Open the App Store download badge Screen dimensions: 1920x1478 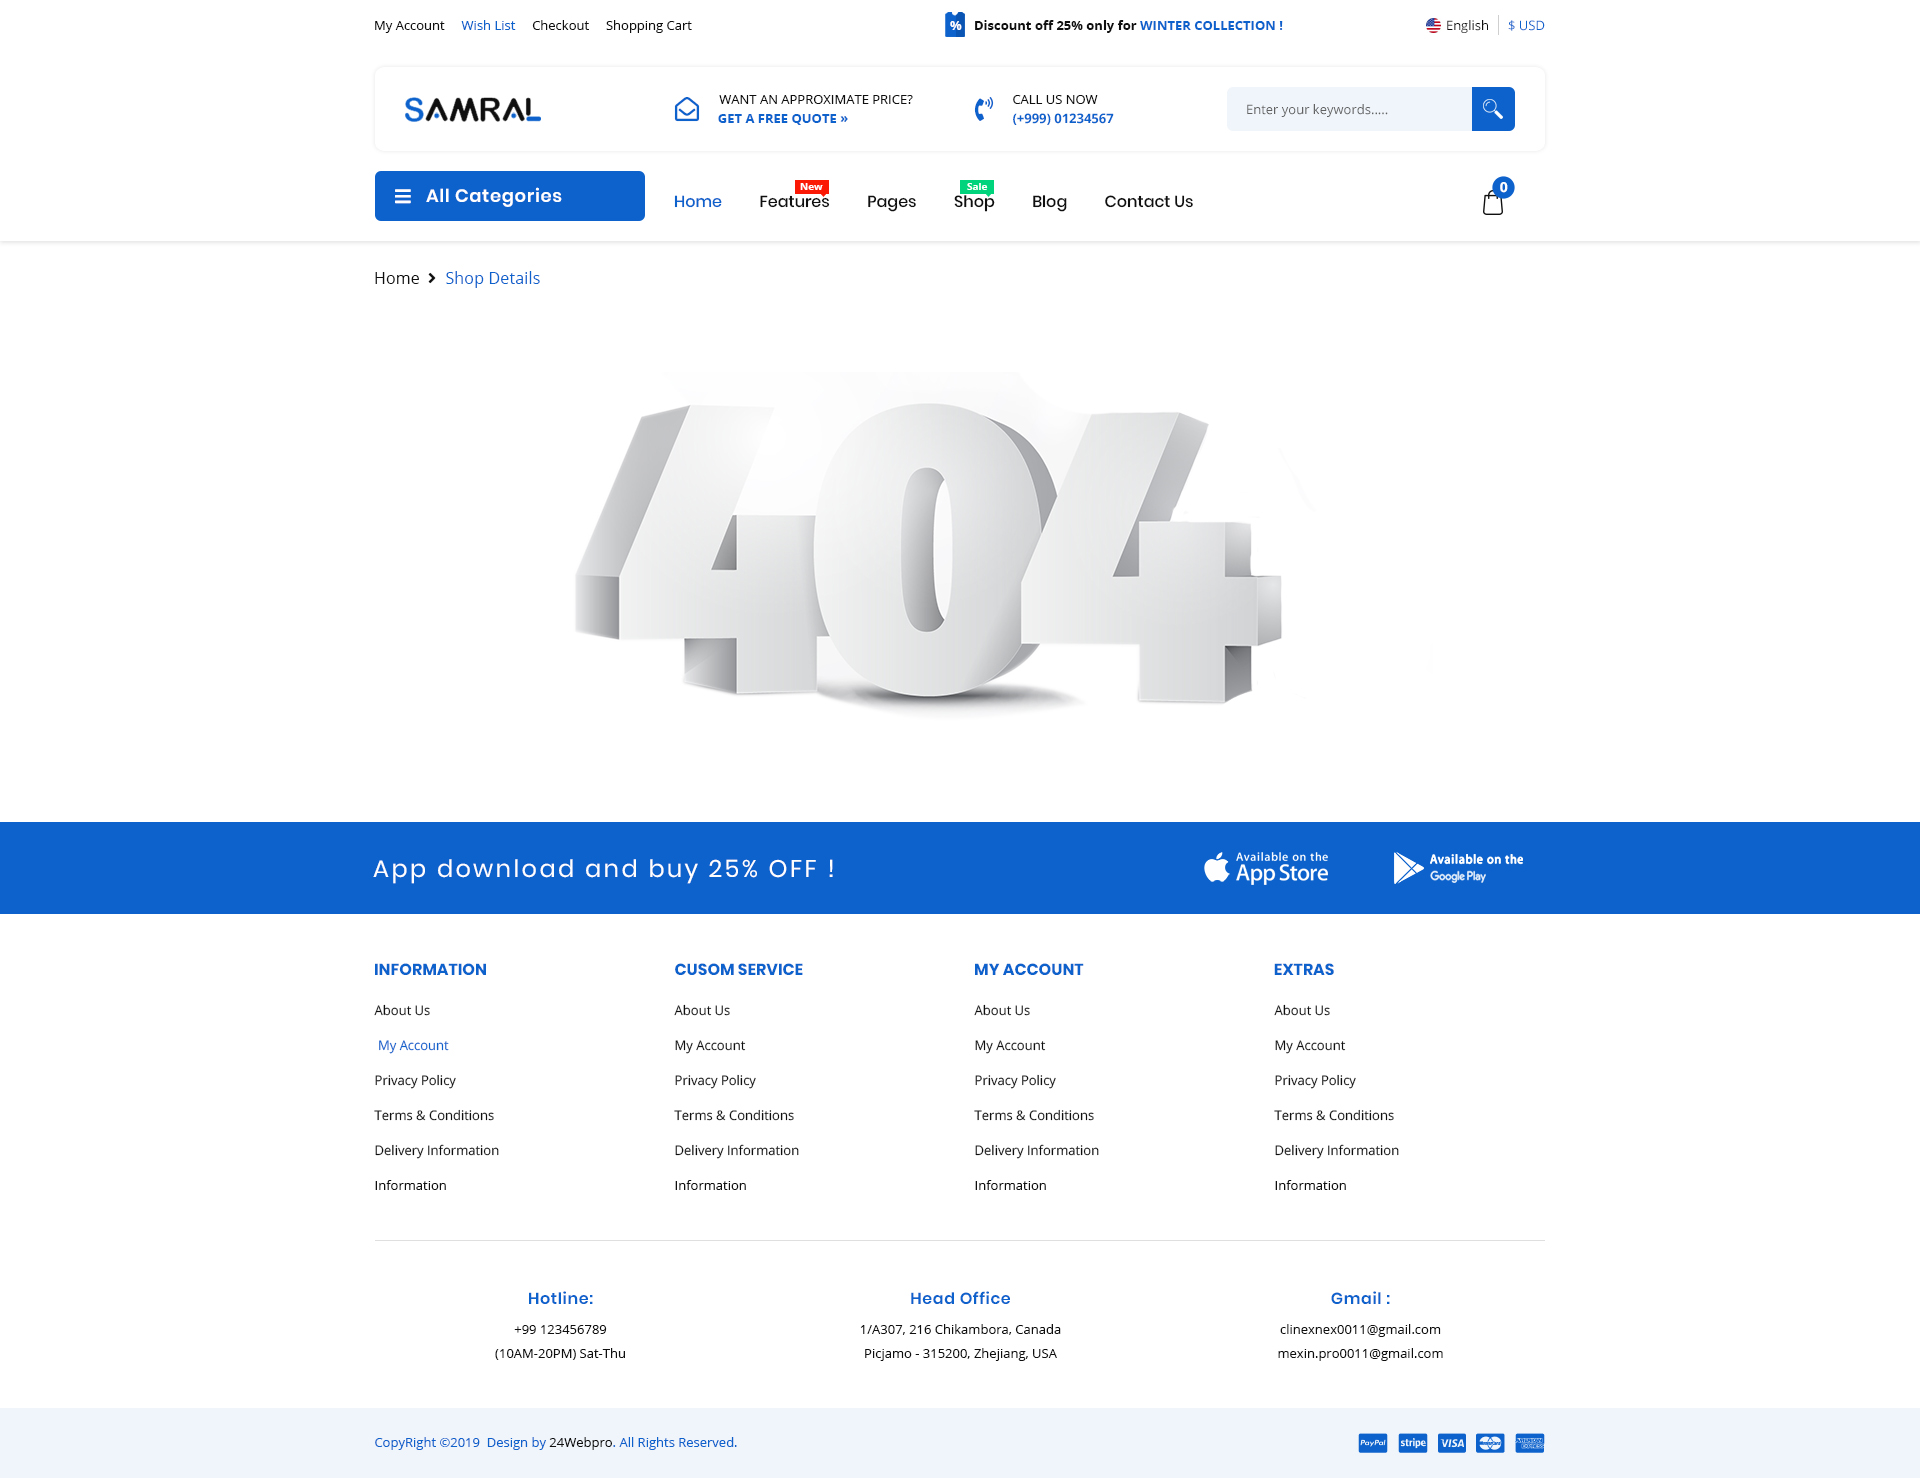click(x=1266, y=867)
